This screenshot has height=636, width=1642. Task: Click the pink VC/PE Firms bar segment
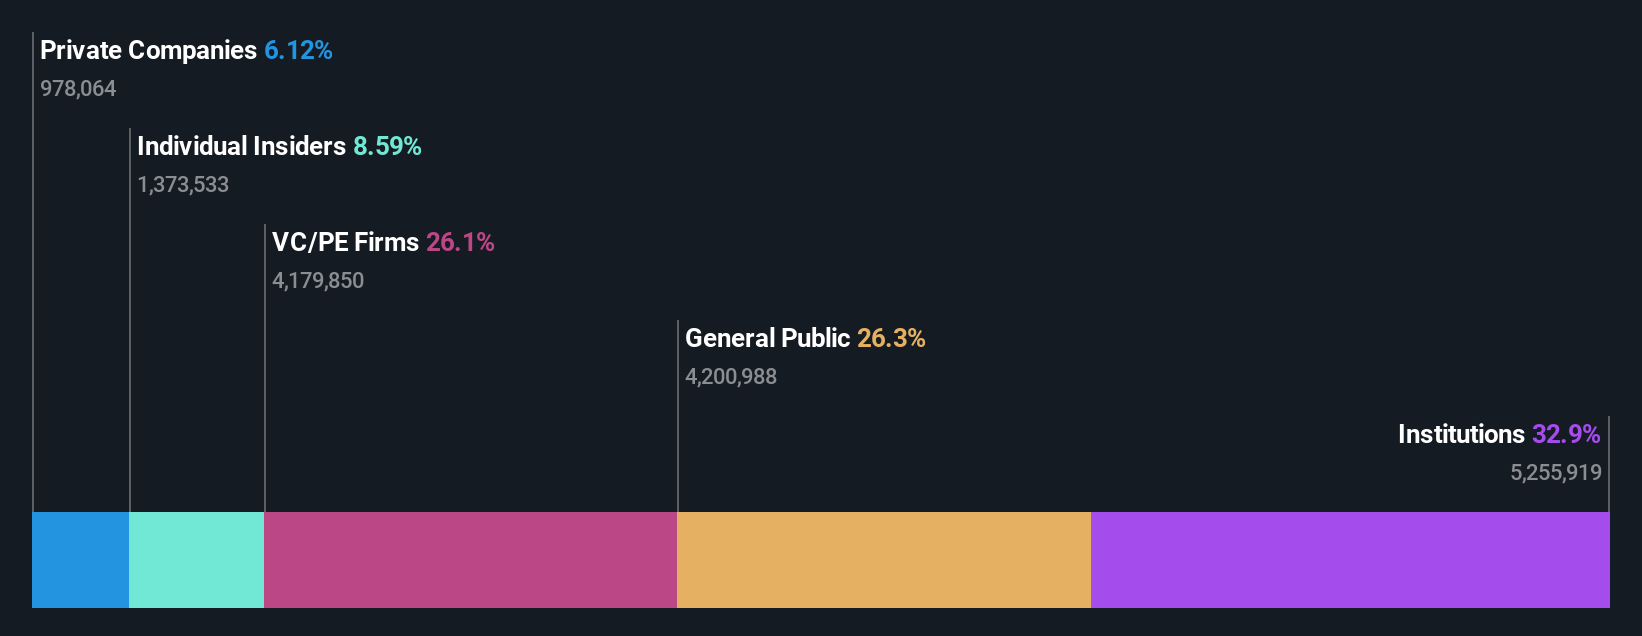[470, 560]
